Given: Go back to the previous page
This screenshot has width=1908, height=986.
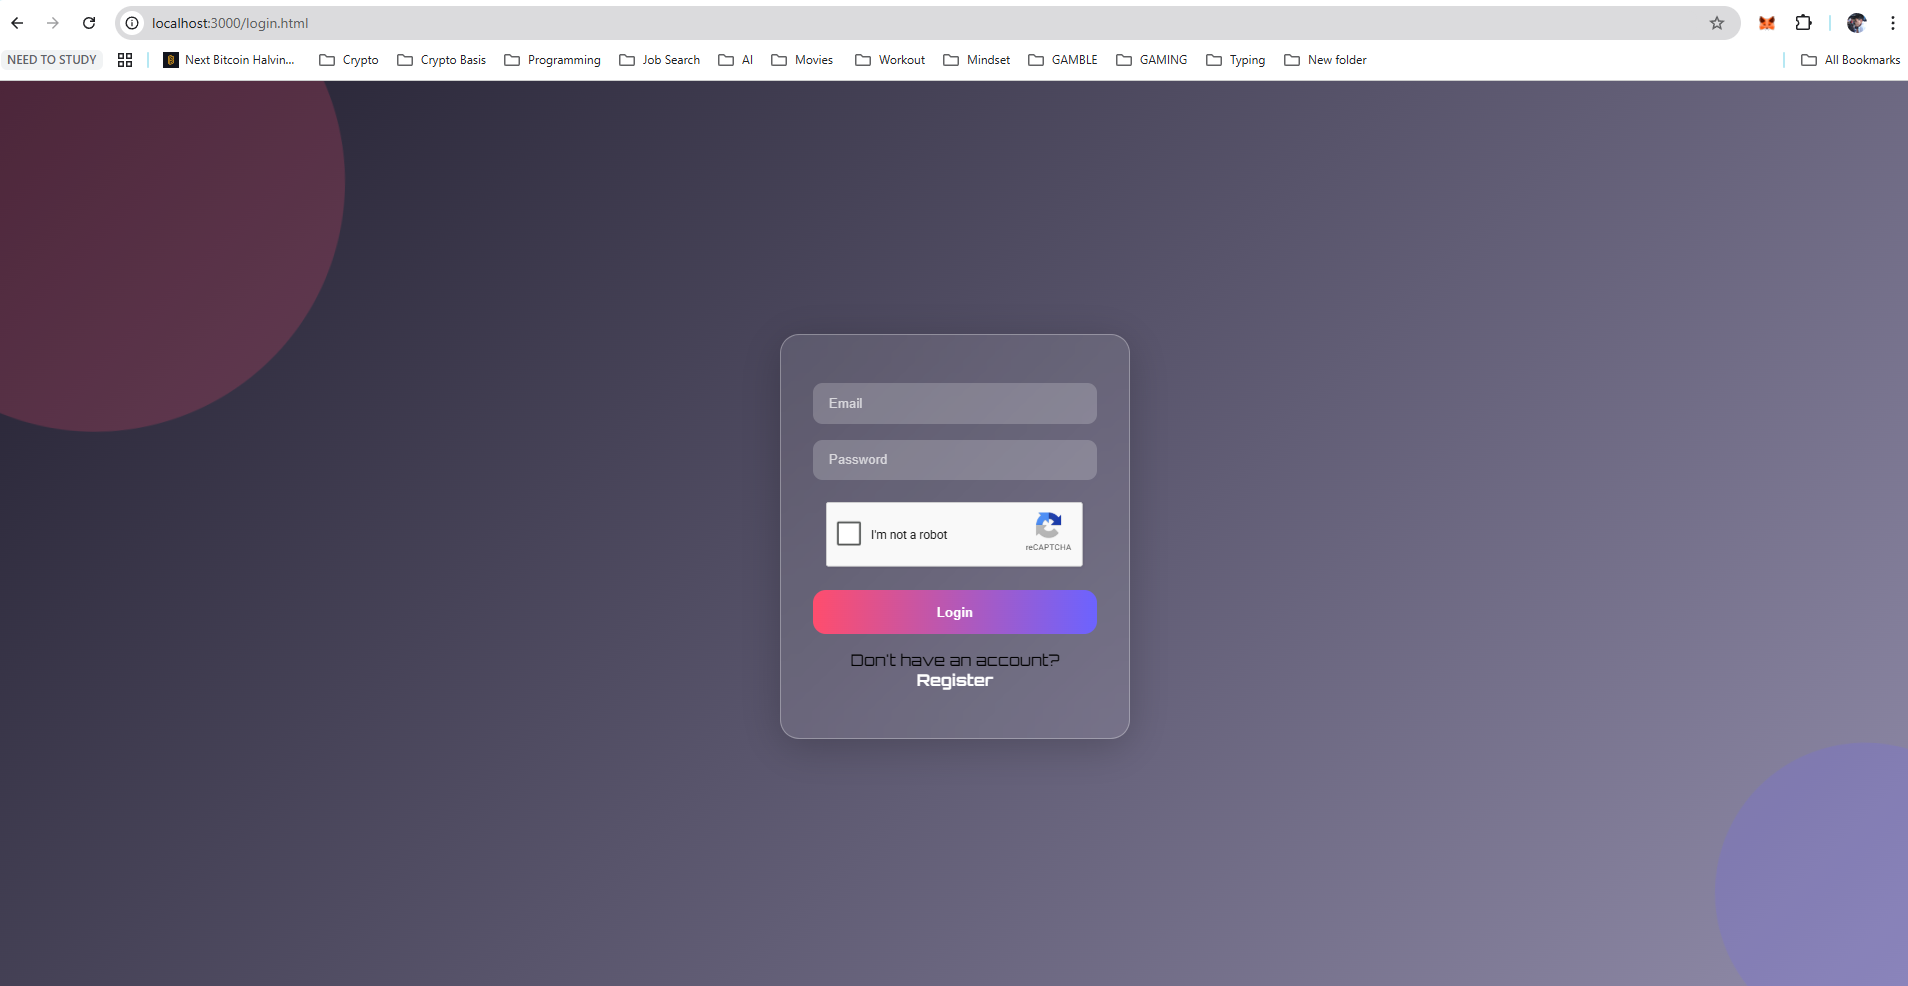Looking at the screenshot, I should tap(17, 23).
